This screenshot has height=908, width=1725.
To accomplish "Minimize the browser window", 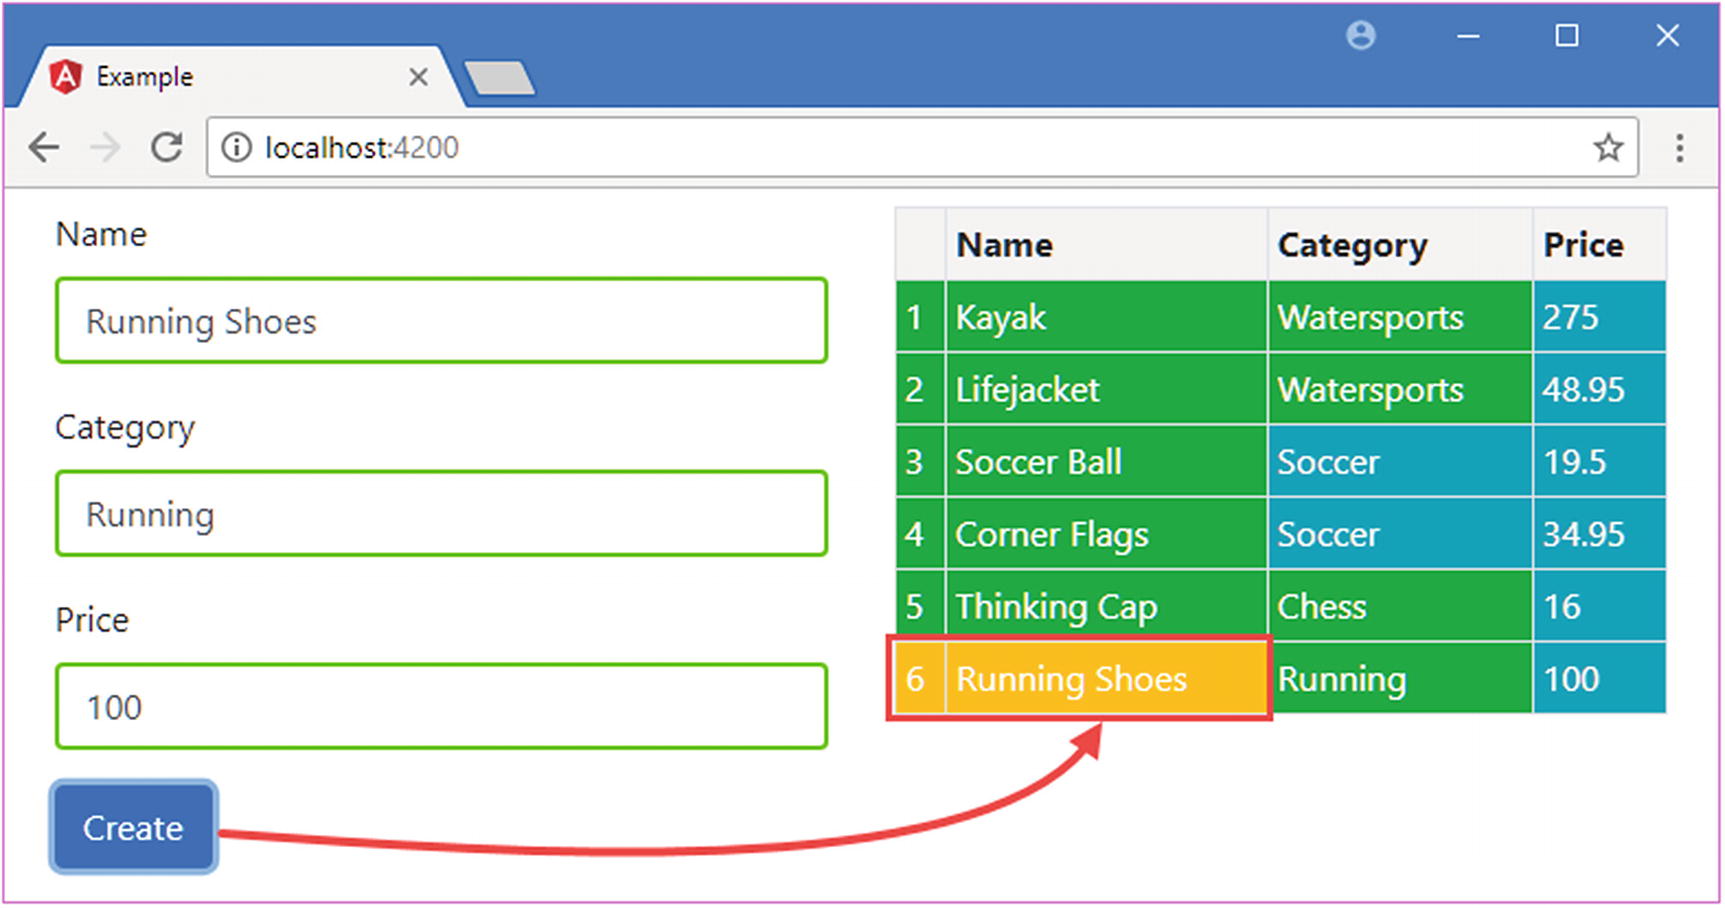I will point(1468,36).
